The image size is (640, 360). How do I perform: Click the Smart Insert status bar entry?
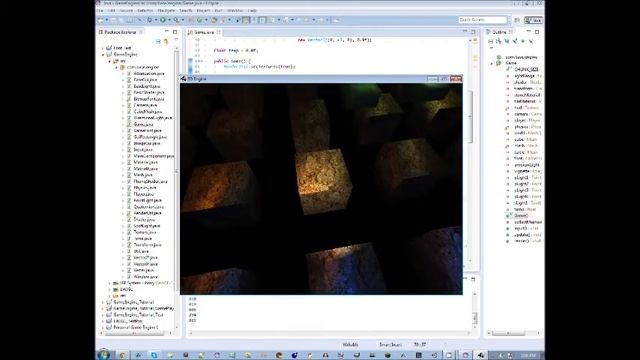pyautogui.click(x=390, y=345)
